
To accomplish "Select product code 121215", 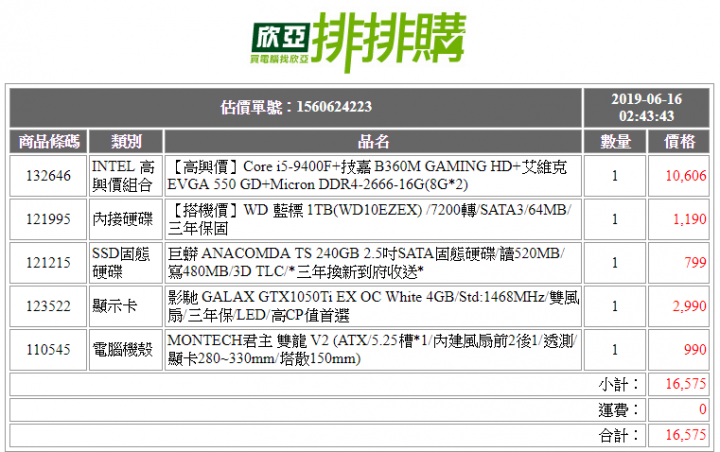I will point(48,263).
